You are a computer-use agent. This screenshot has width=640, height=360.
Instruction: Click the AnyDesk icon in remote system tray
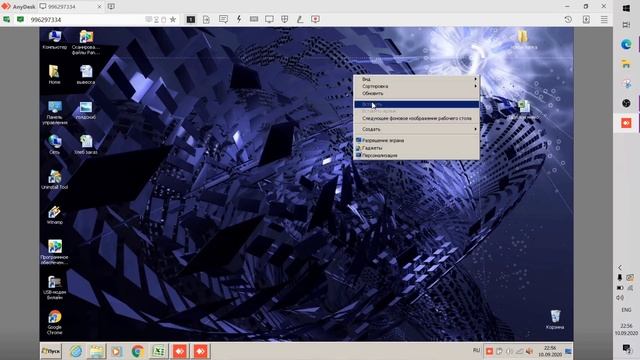click(x=489, y=351)
